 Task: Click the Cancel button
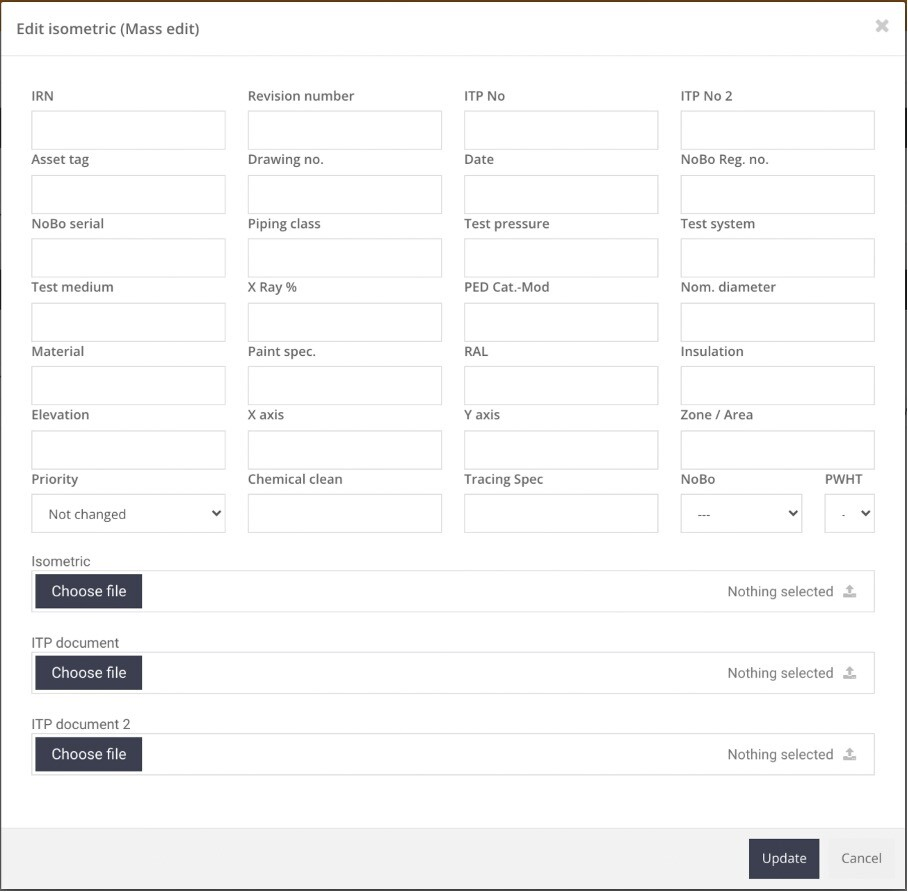click(x=860, y=858)
